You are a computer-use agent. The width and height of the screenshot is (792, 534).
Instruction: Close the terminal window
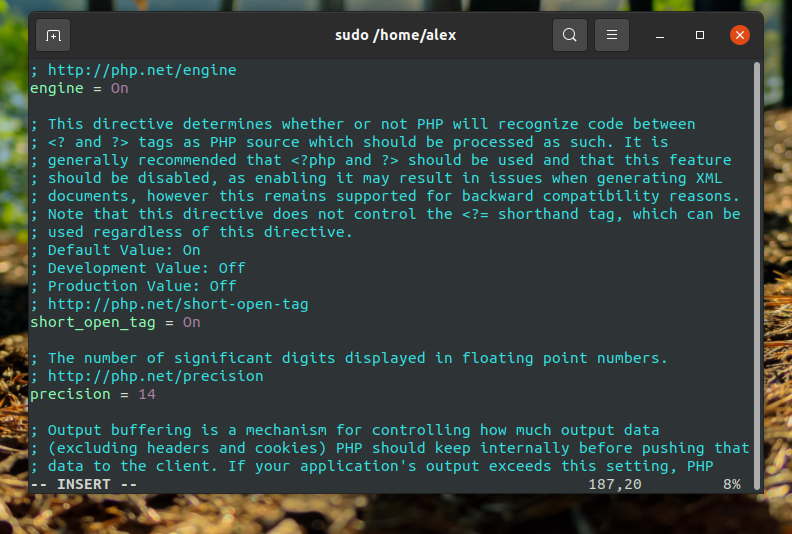[x=739, y=35]
